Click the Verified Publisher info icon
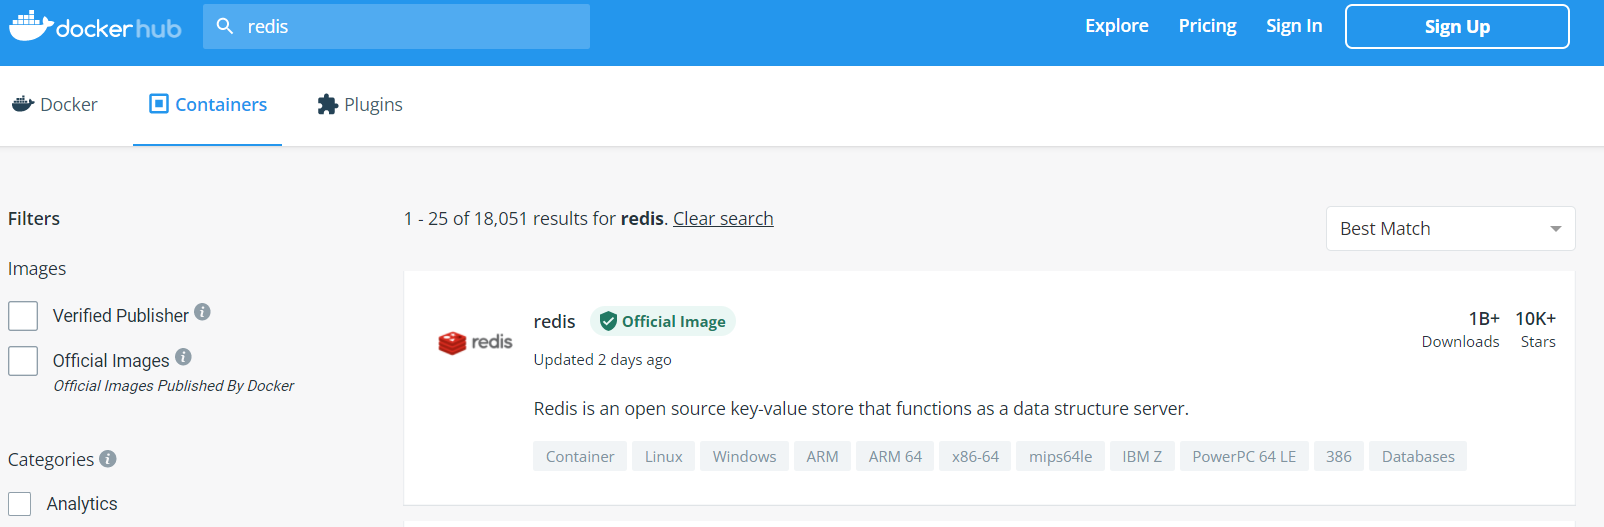 202,312
